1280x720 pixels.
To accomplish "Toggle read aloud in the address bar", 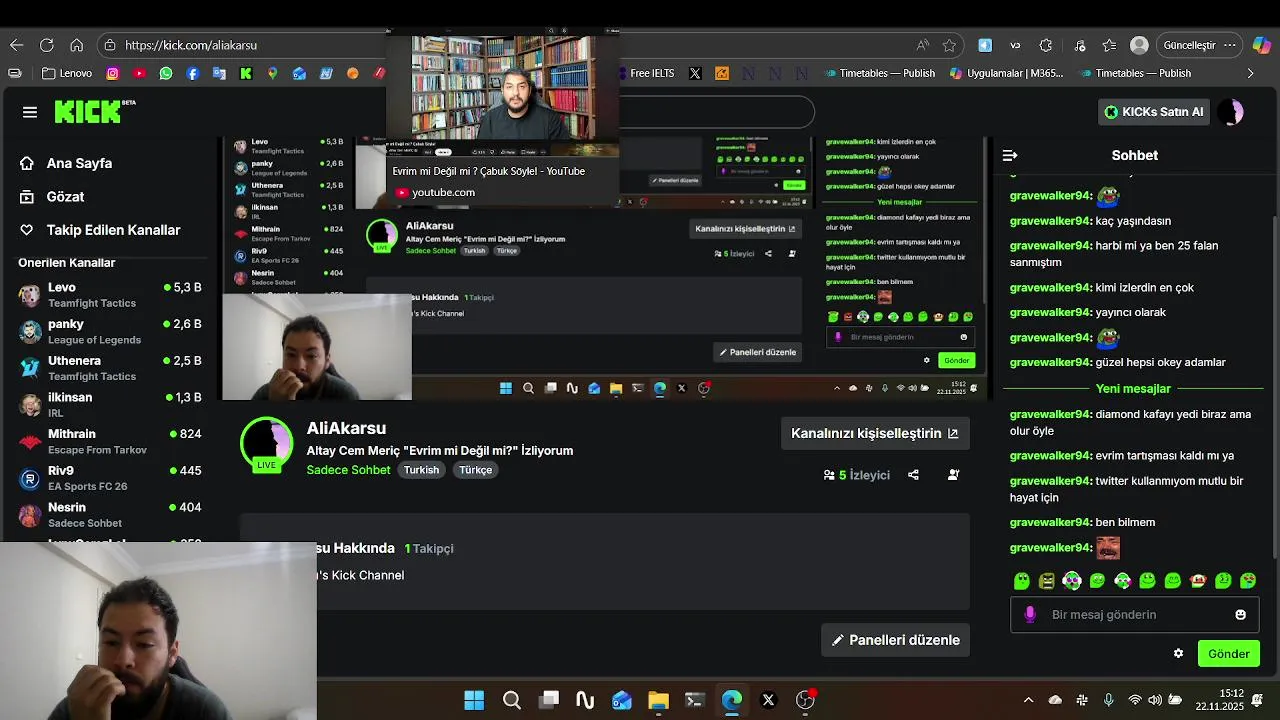I will coord(922,45).
